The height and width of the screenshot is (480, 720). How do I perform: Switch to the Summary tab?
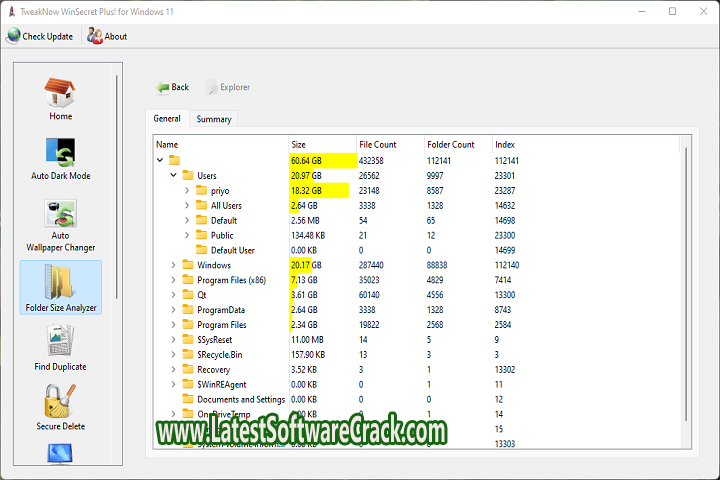point(214,119)
